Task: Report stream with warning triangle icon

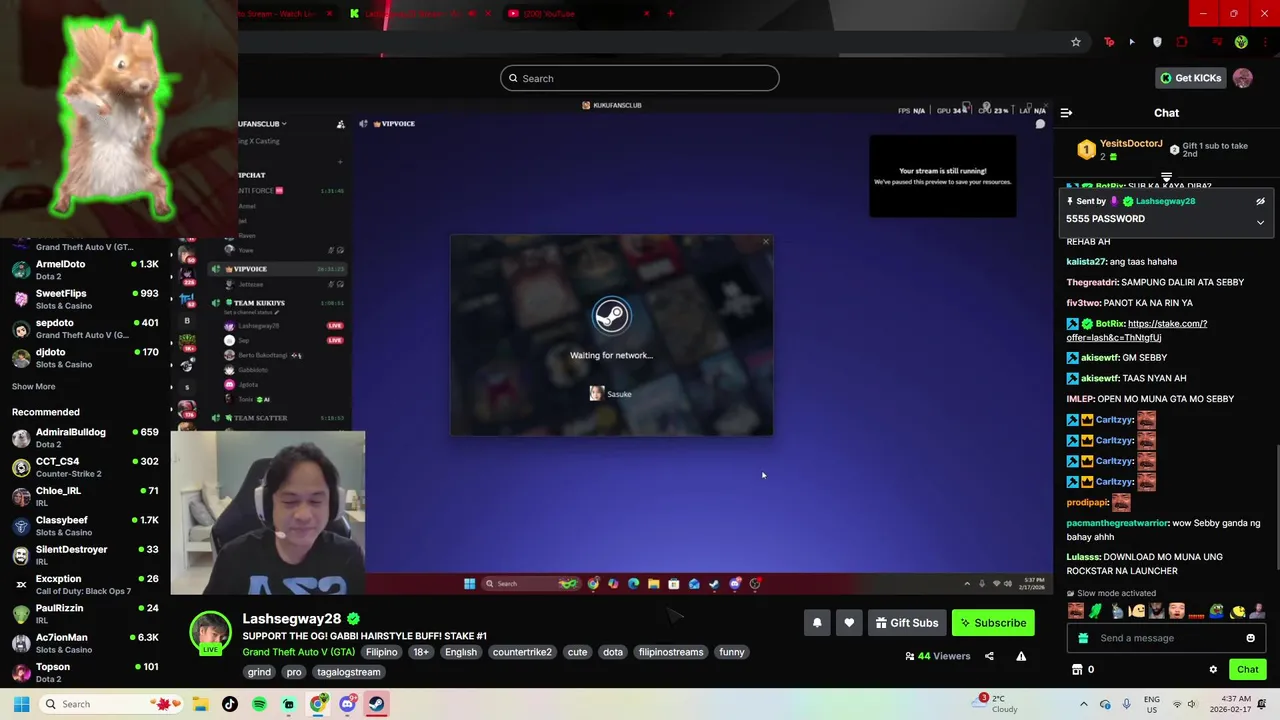Action: pos(1021,656)
